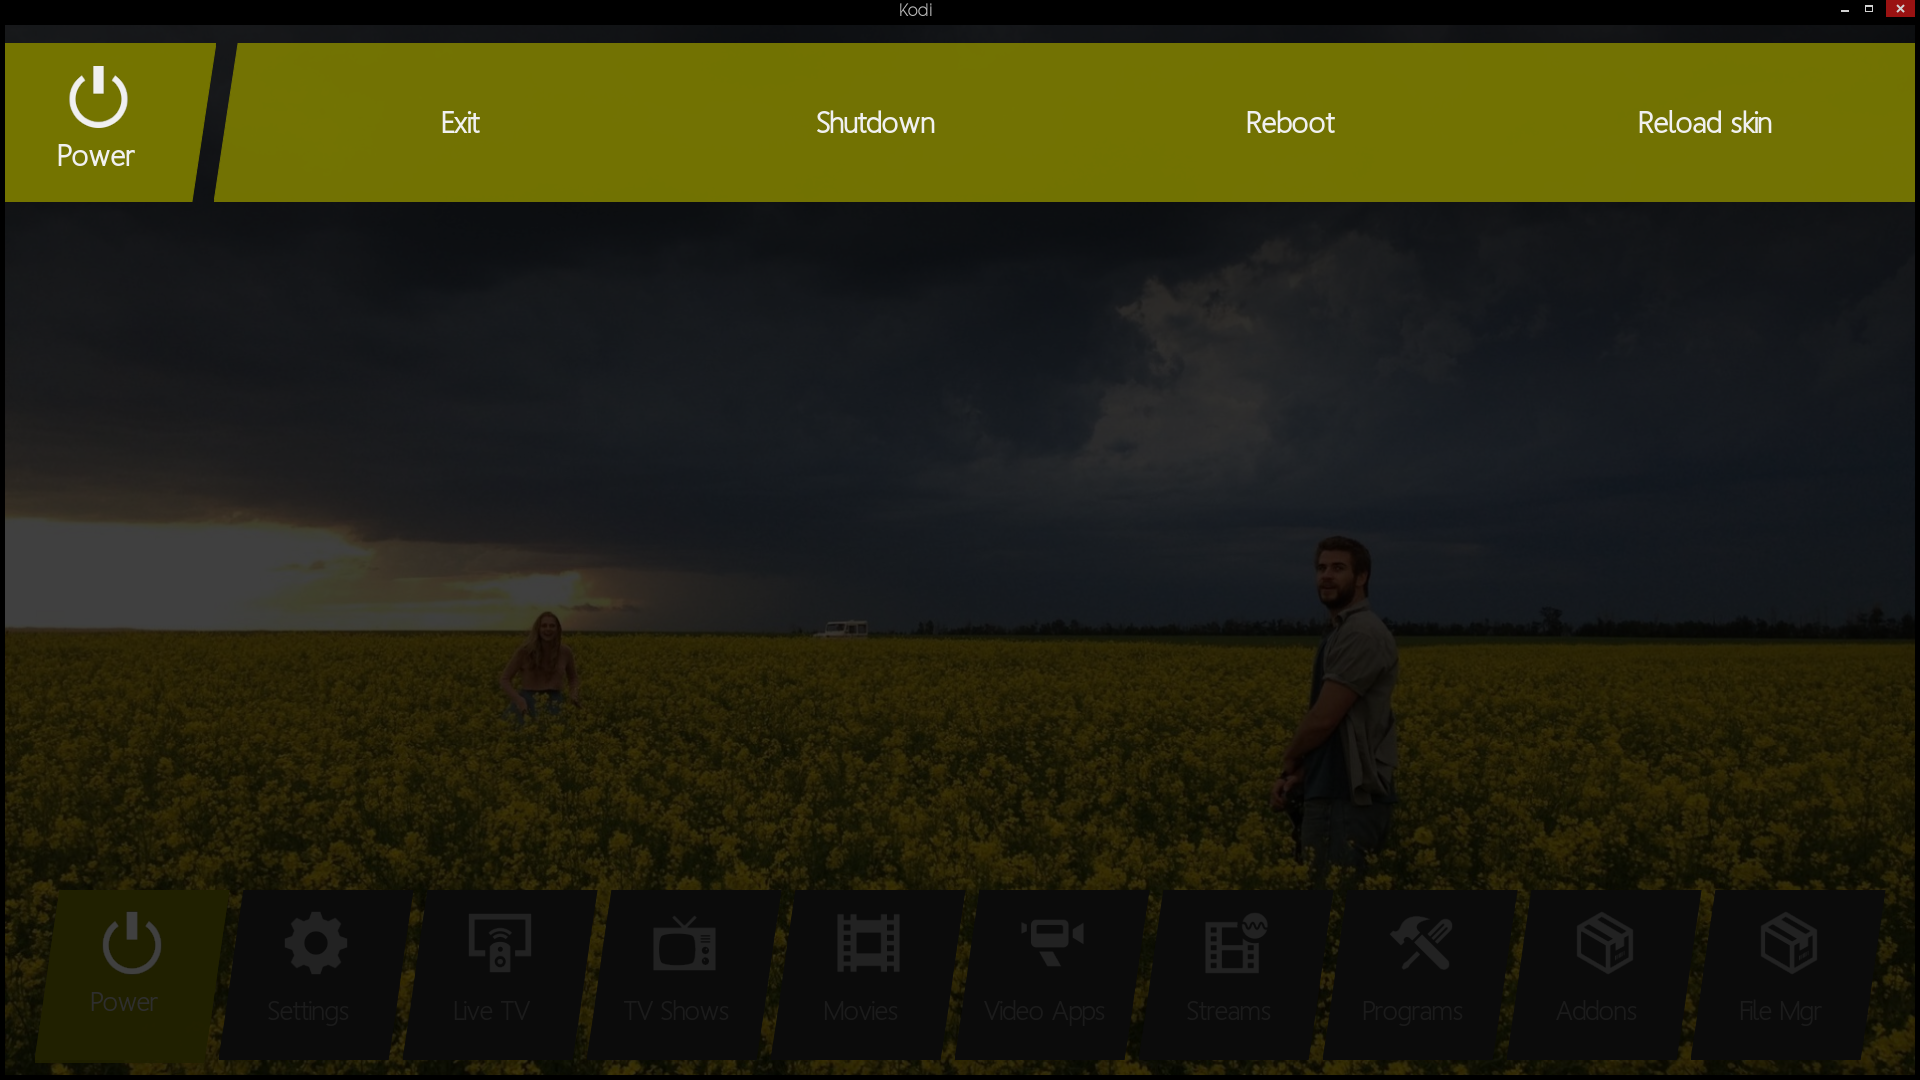Open the Addons box icon
The height and width of the screenshot is (1080, 1920).
point(1604,943)
